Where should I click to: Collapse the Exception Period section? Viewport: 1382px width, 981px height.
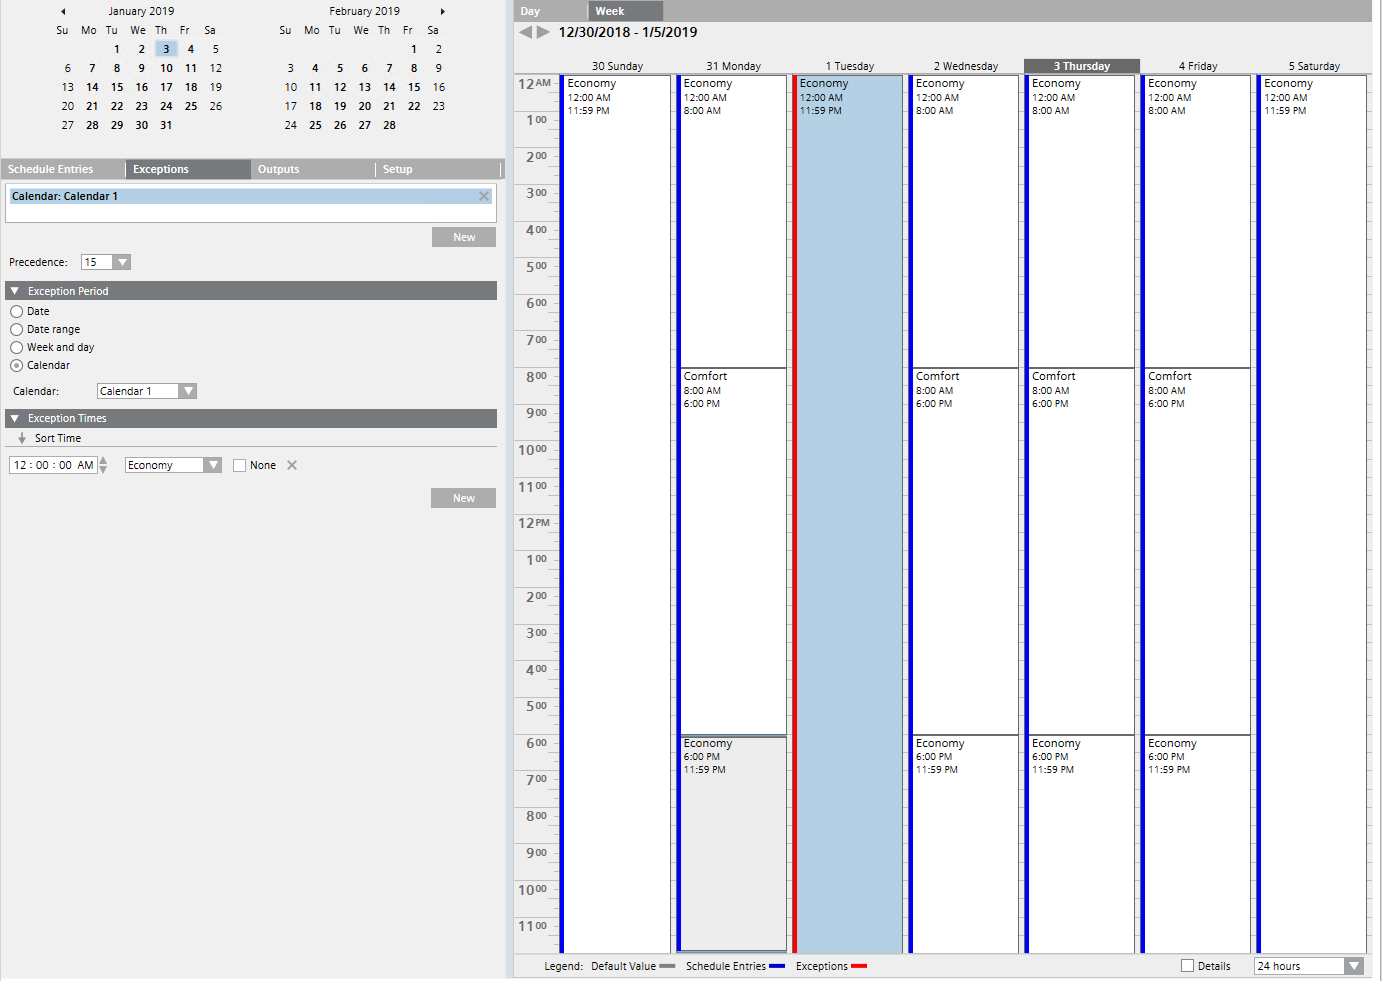tap(14, 290)
